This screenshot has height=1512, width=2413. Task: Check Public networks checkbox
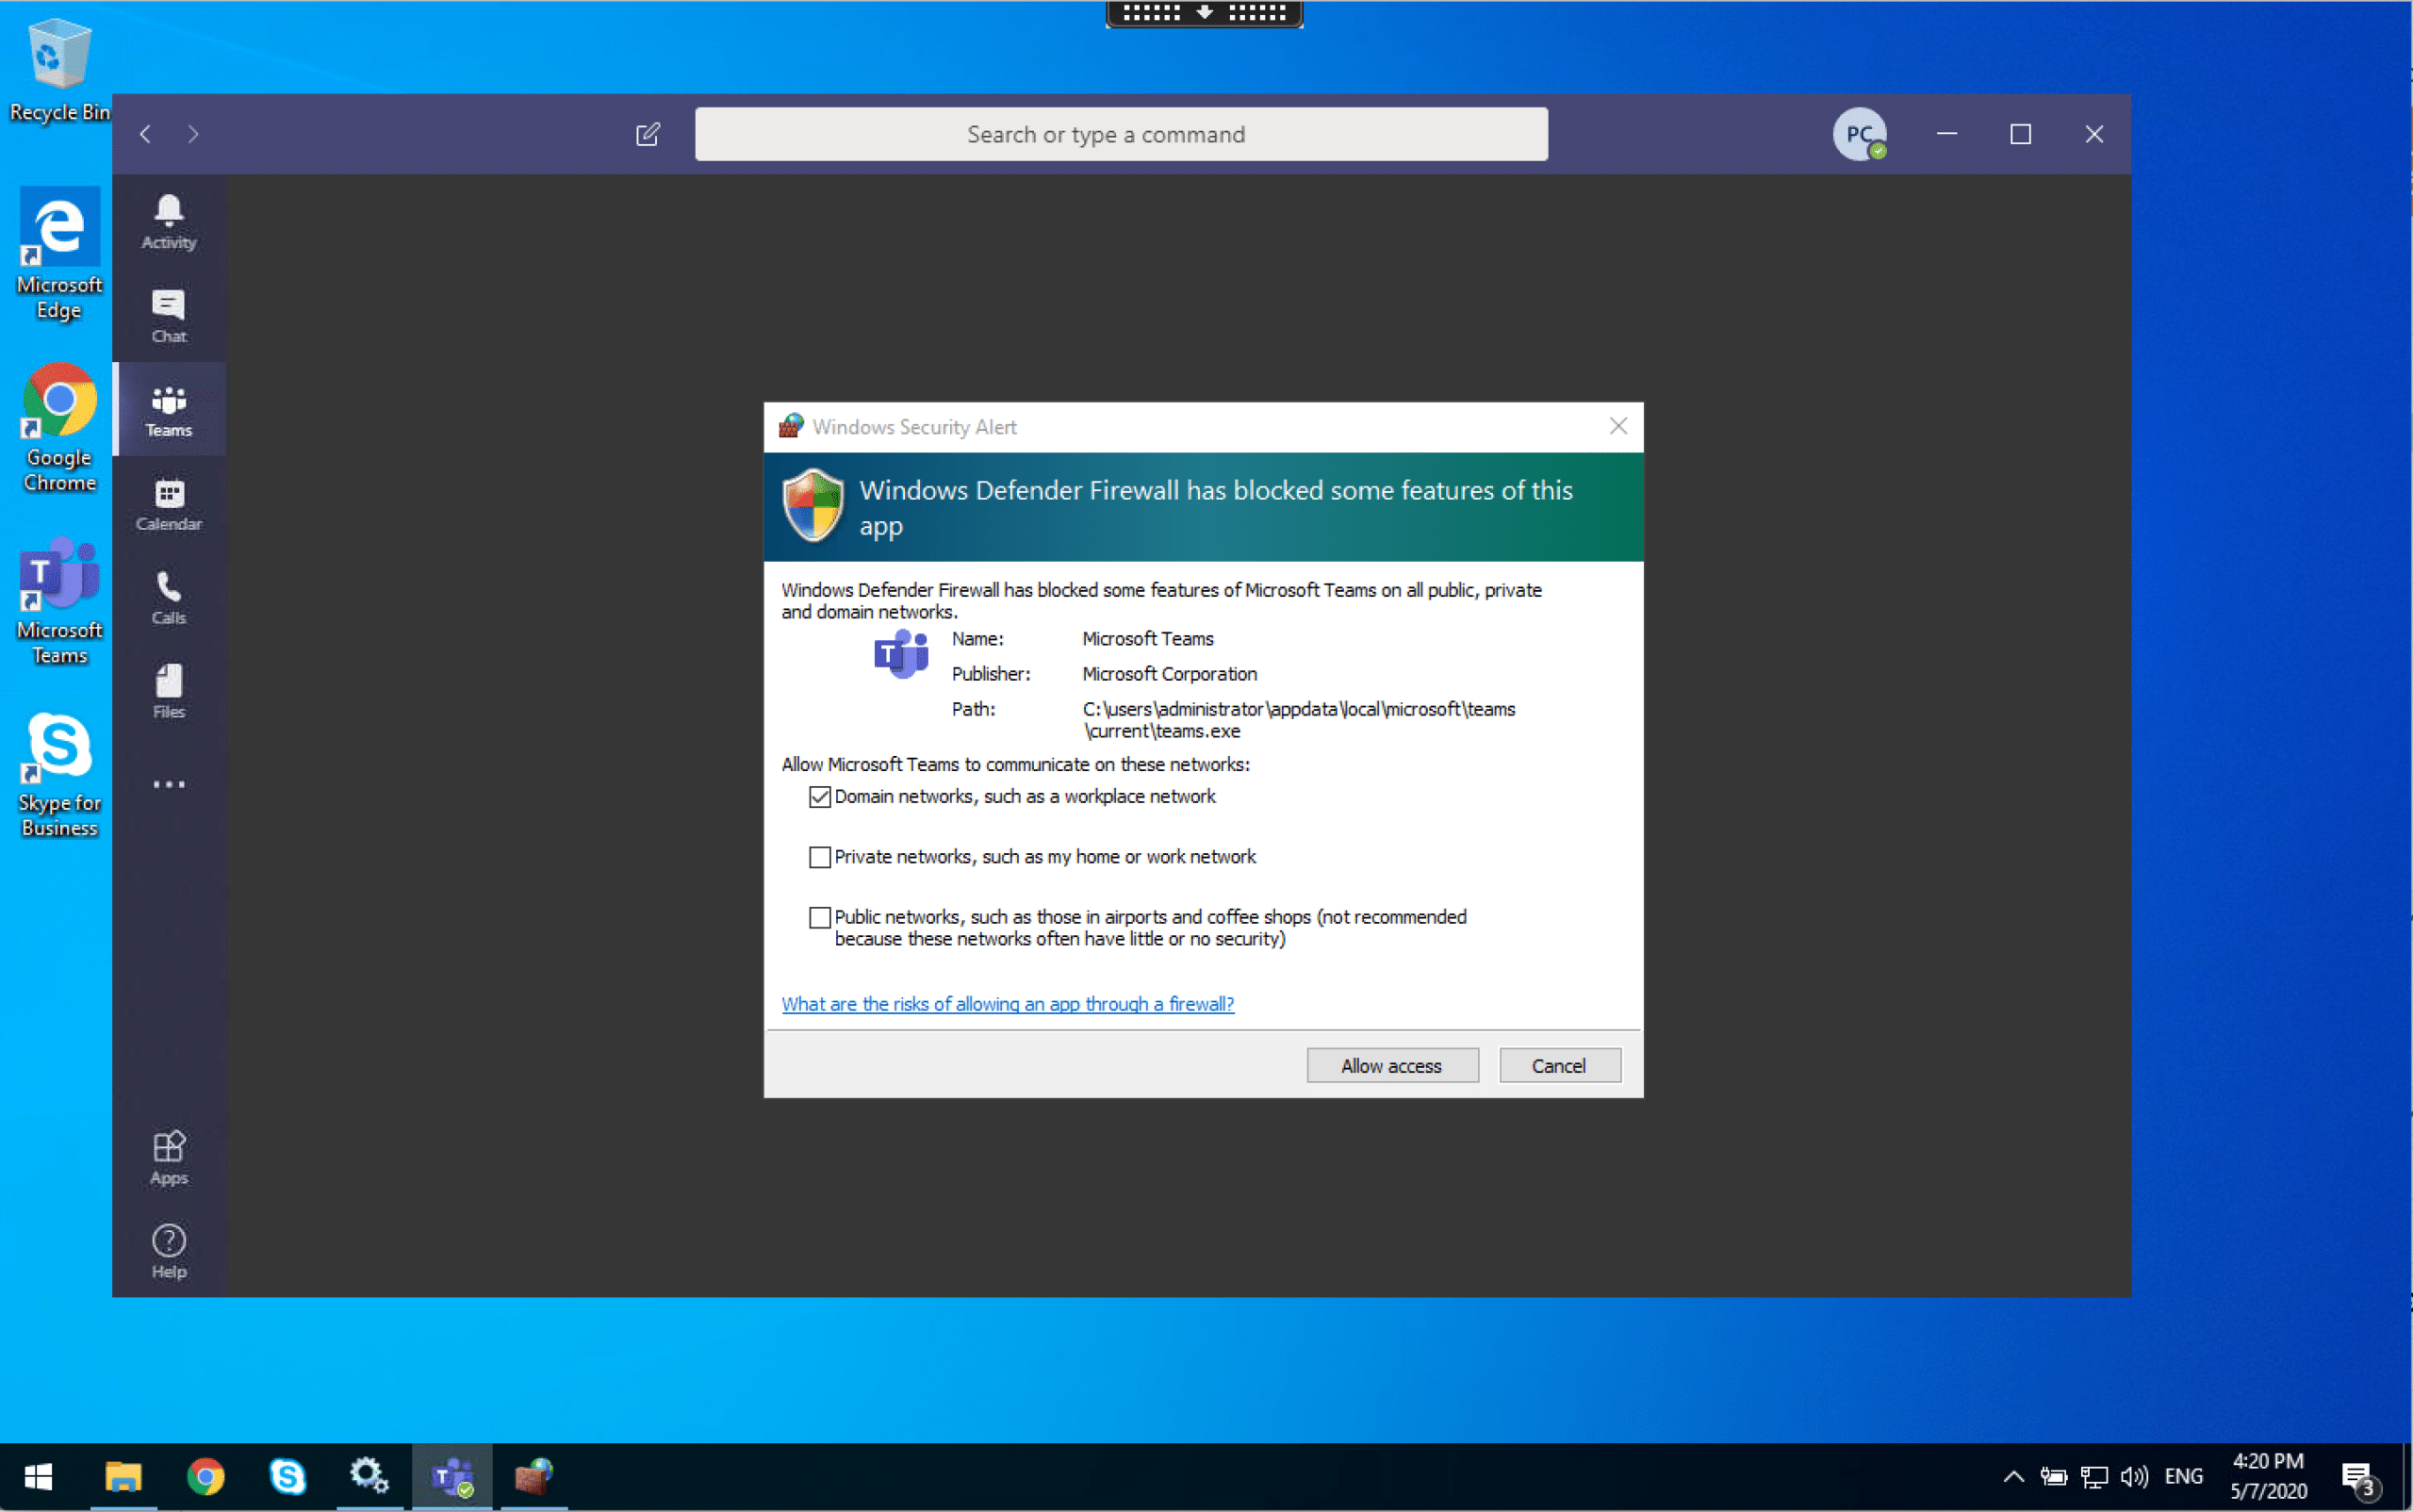819,917
